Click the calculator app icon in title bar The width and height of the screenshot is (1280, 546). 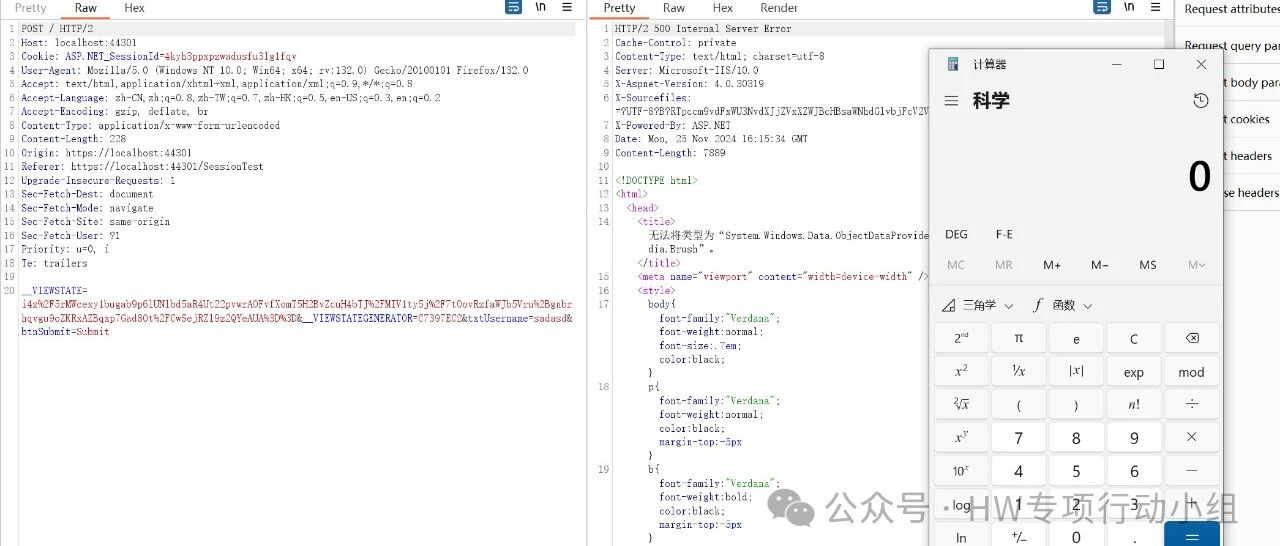pos(951,64)
